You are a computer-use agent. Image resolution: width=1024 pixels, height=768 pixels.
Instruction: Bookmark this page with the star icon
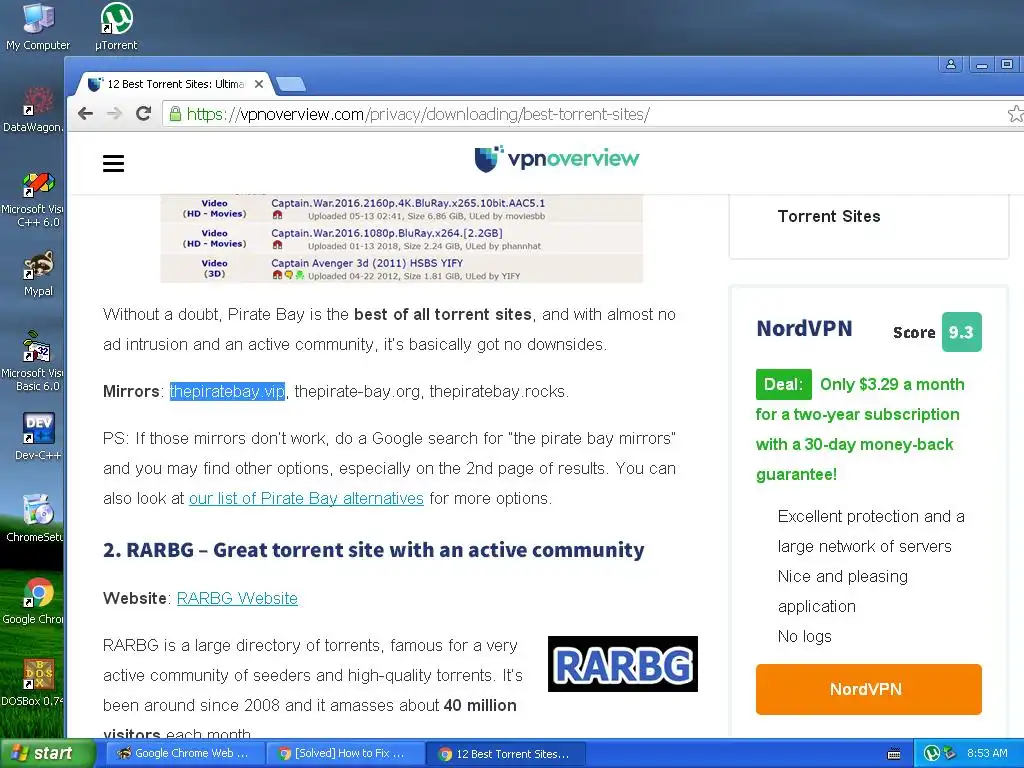click(1016, 114)
